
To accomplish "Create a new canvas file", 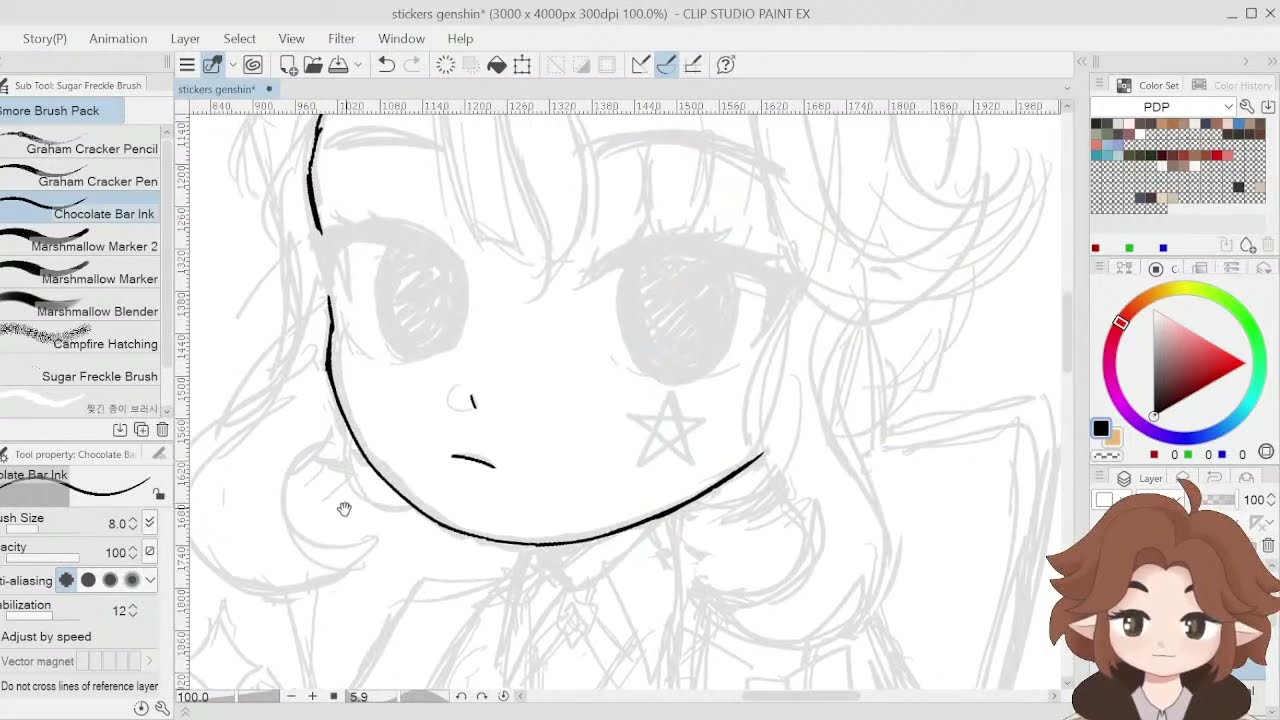I will point(288,65).
